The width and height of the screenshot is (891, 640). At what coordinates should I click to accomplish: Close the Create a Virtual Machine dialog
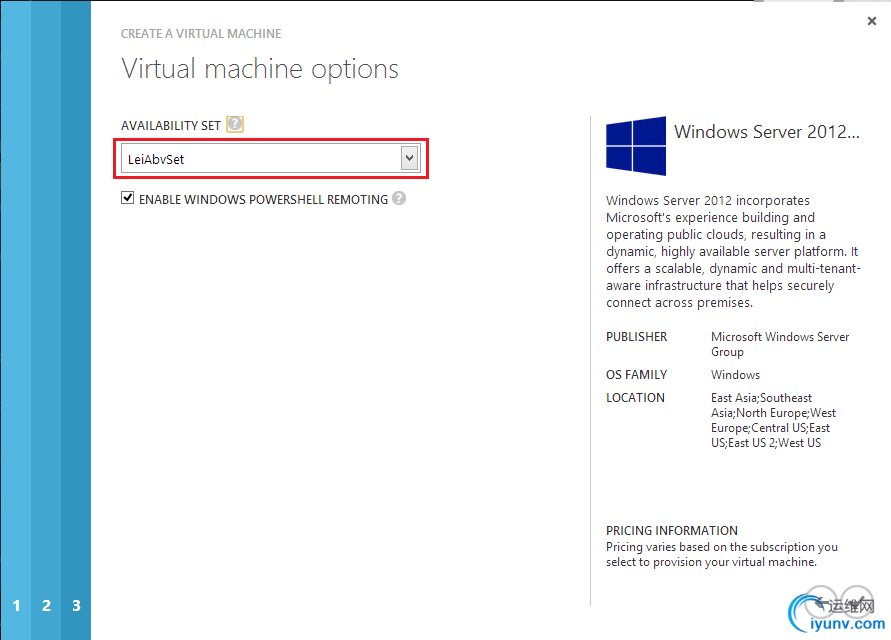tap(872, 21)
